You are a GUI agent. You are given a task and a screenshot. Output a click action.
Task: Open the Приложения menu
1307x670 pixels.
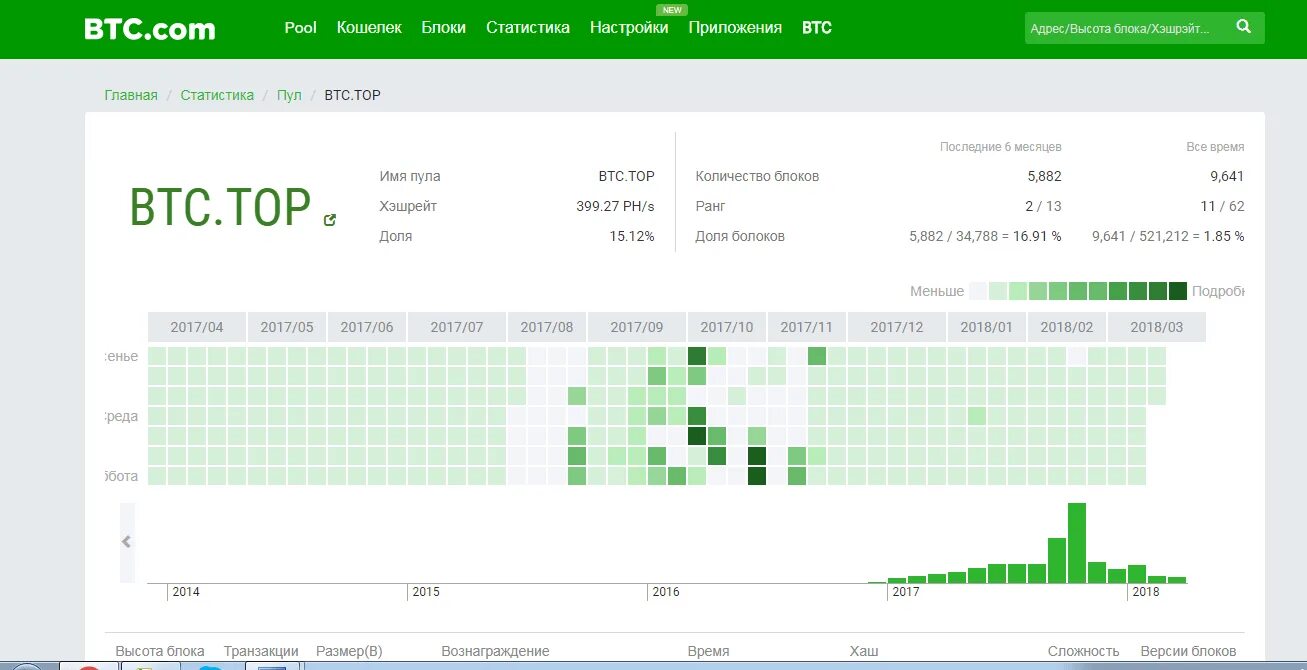pos(735,28)
